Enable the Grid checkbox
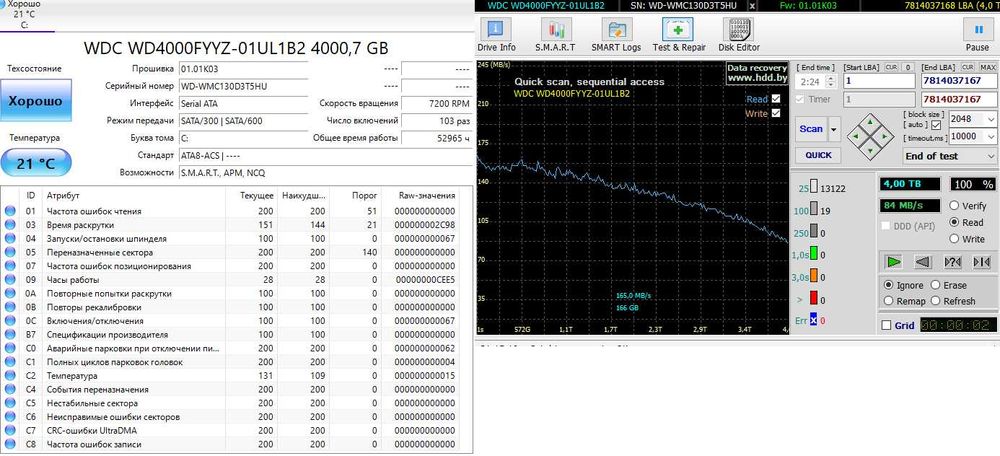This screenshot has height=456, width=1000. tap(886, 325)
